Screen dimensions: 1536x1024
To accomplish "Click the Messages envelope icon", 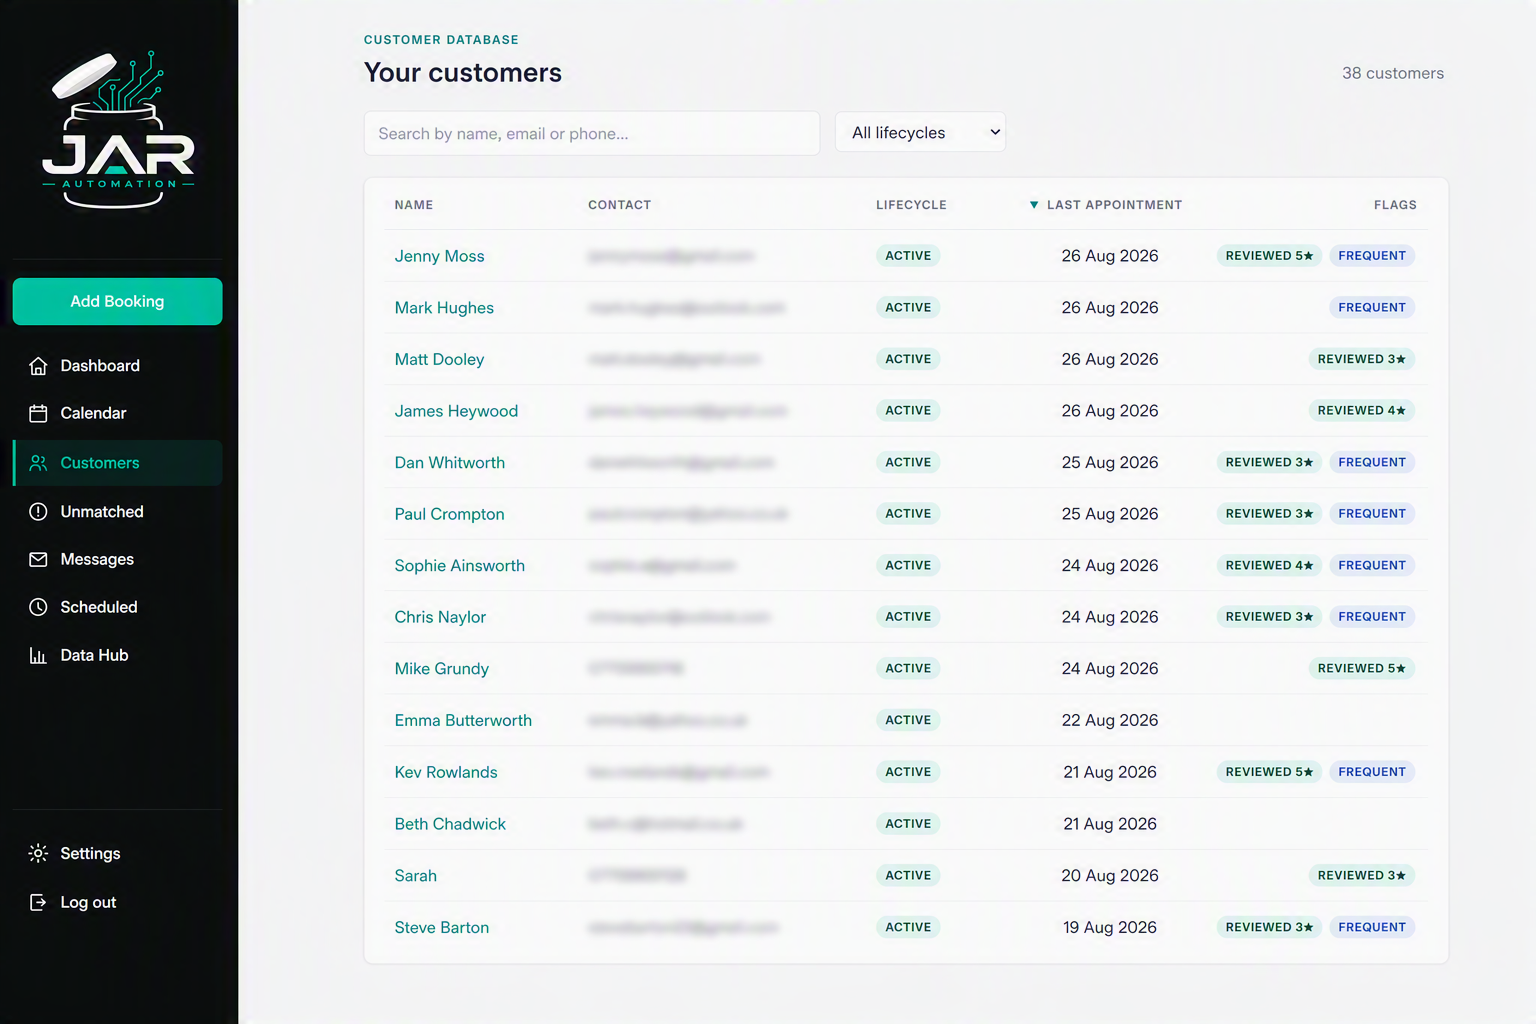I will (x=38, y=560).
